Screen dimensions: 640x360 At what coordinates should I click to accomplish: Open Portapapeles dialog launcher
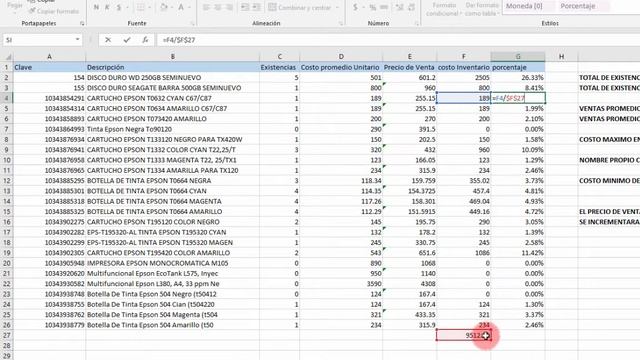click(82, 24)
